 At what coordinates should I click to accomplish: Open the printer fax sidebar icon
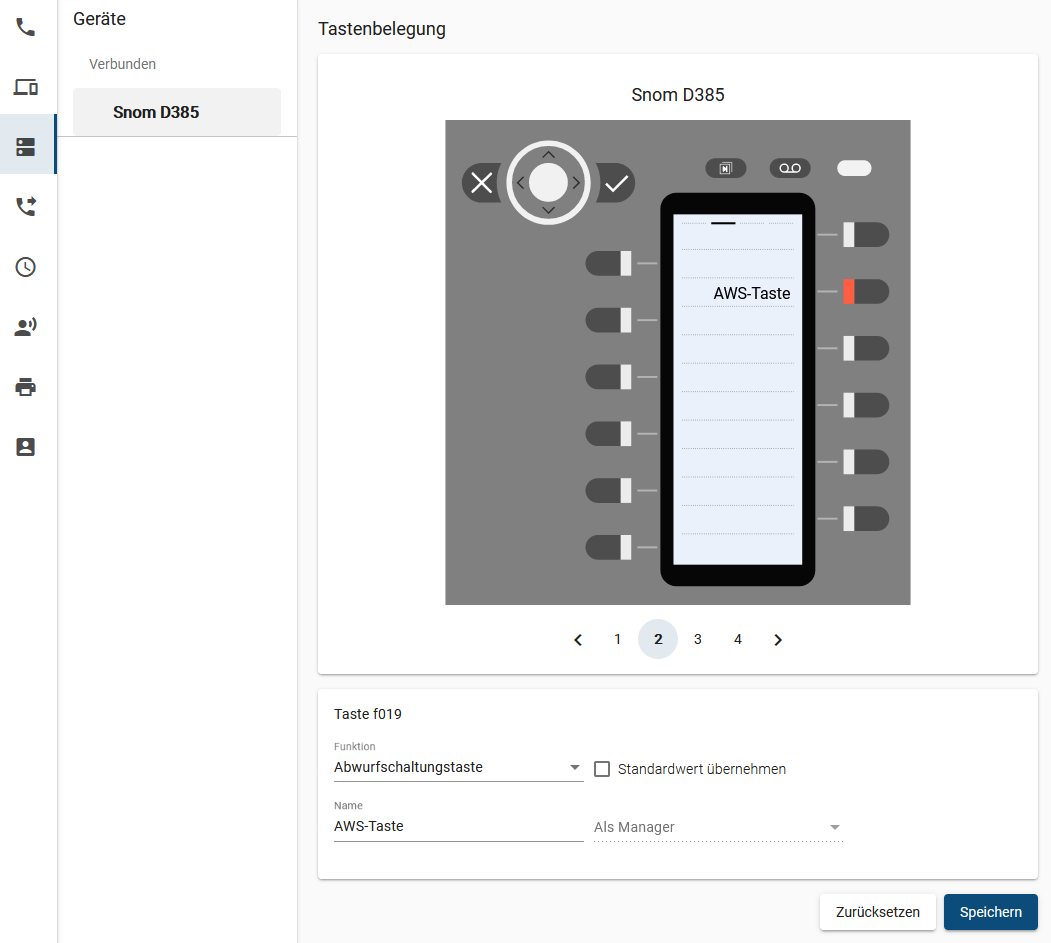(x=25, y=387)
